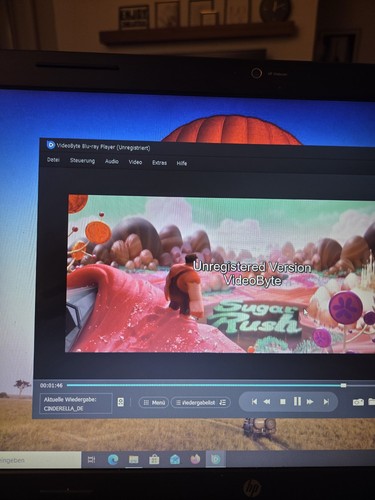The image size is (375, 500).
Task: Click the playing video frame
Action: tap(220, 274)
